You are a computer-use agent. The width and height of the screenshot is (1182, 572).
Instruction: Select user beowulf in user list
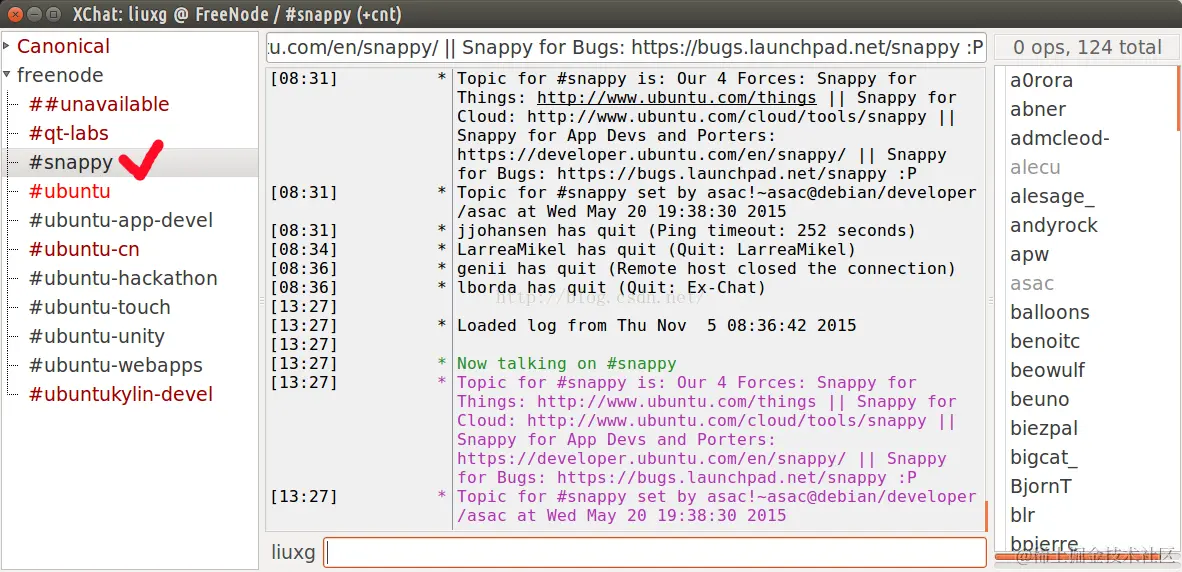click(1048, 370)
